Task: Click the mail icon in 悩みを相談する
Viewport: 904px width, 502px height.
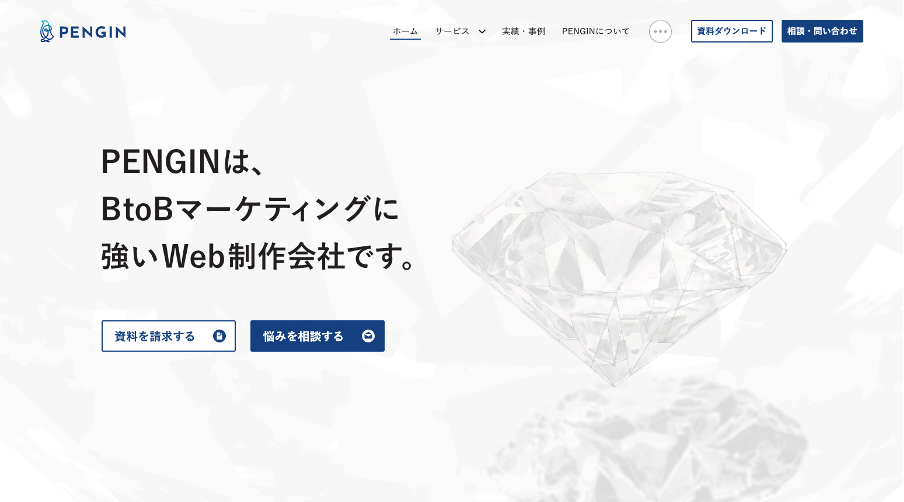Action: [x=368, y=336]
